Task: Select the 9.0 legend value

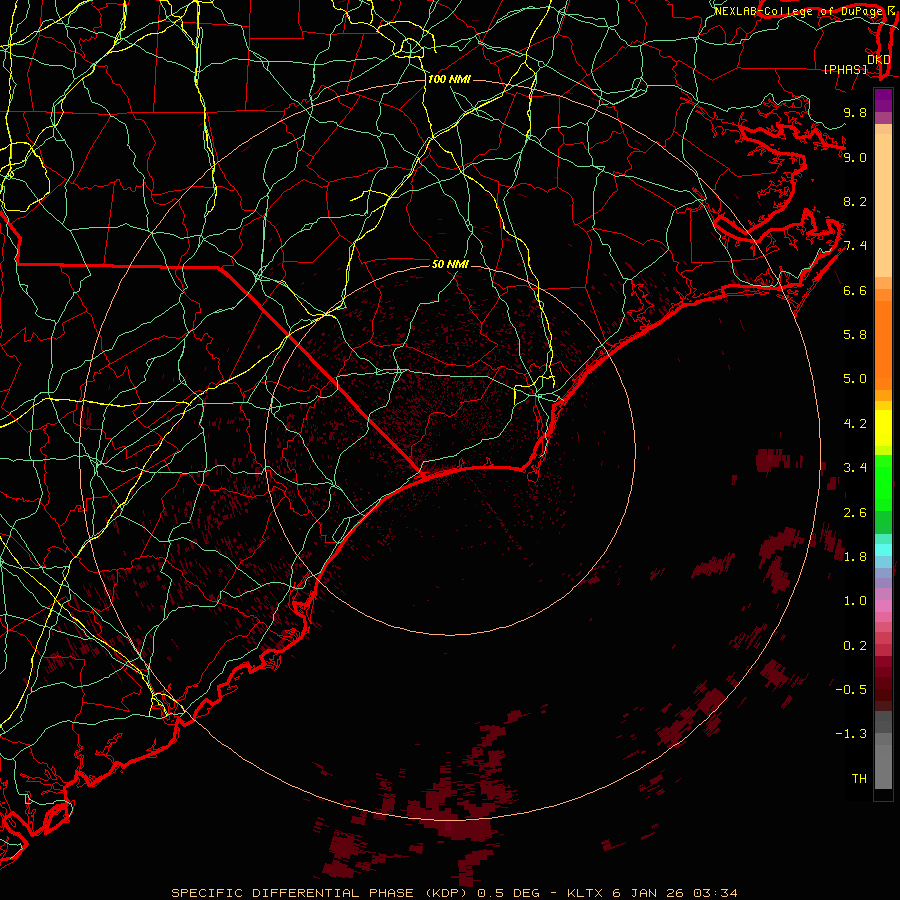Action: pyautogui.click(x=855, y=158)
